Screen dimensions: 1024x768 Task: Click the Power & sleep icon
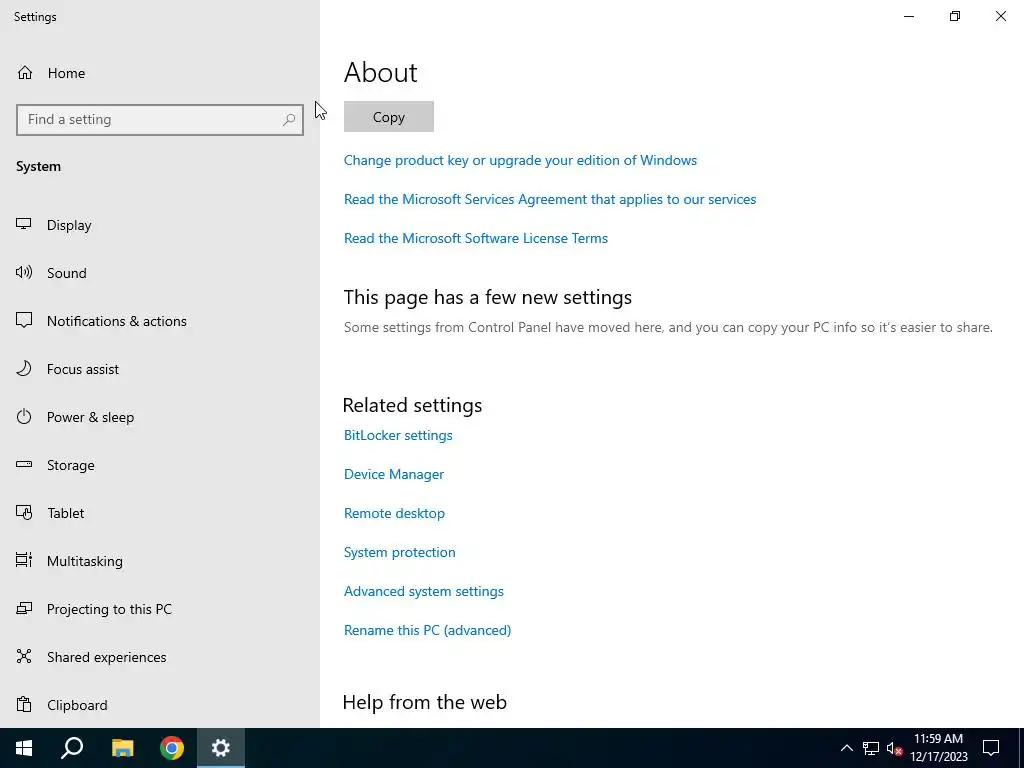24,417
